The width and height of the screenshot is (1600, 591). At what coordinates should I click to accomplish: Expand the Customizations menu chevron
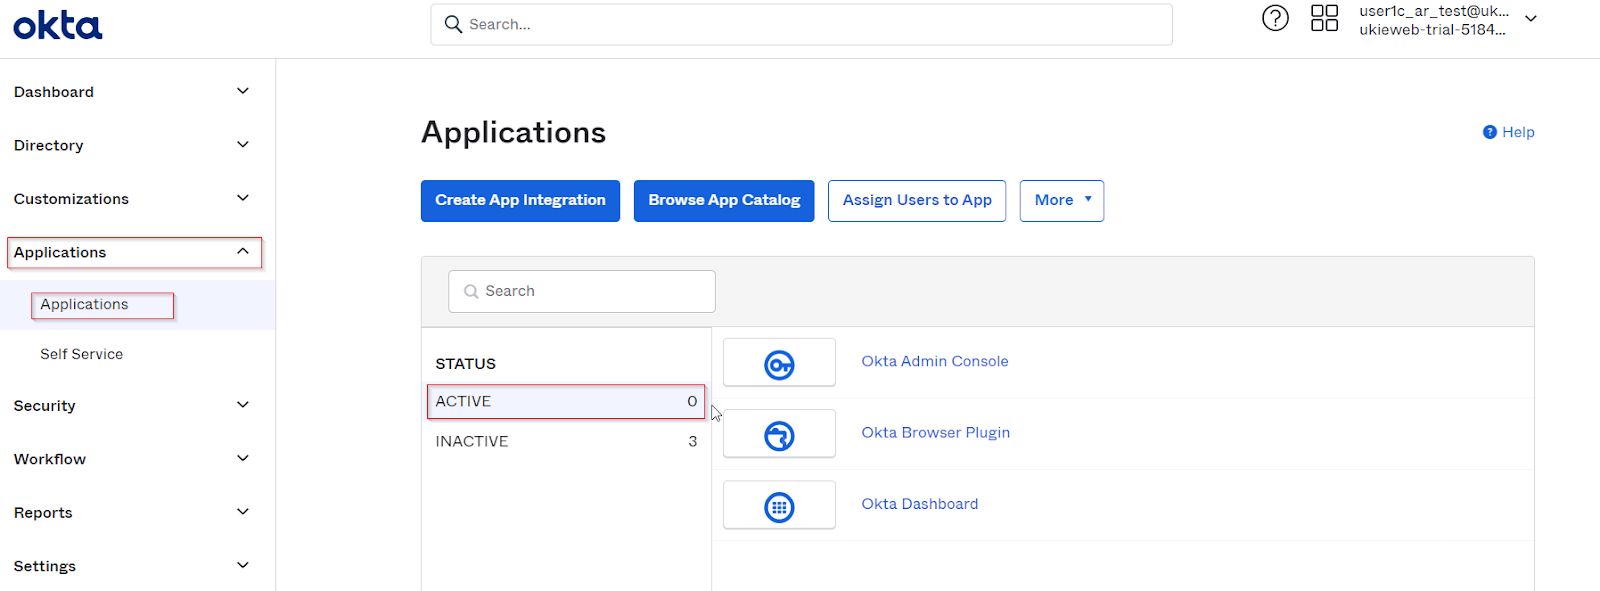[x=243, y=198]
